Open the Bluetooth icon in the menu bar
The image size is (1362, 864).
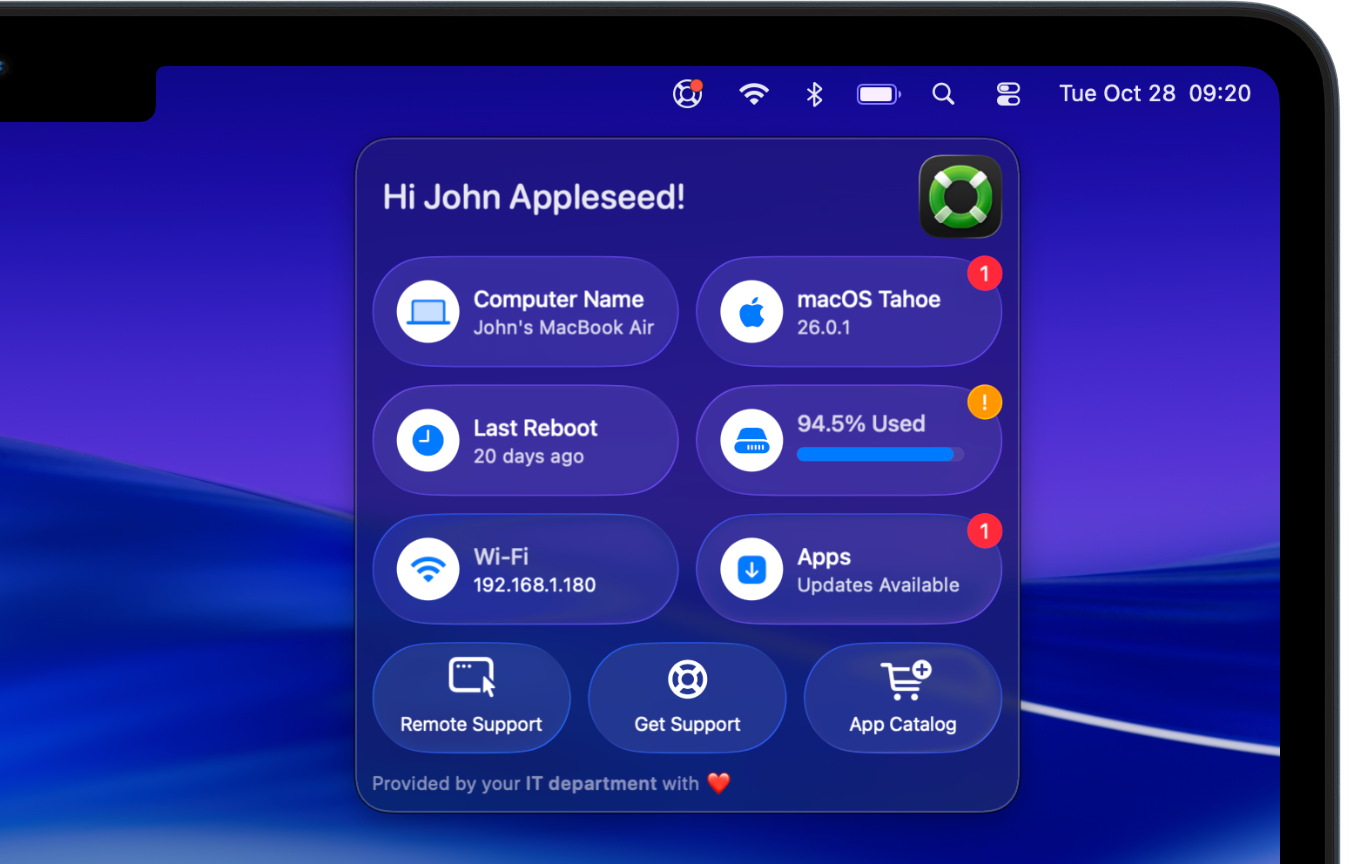pos(813,93)
